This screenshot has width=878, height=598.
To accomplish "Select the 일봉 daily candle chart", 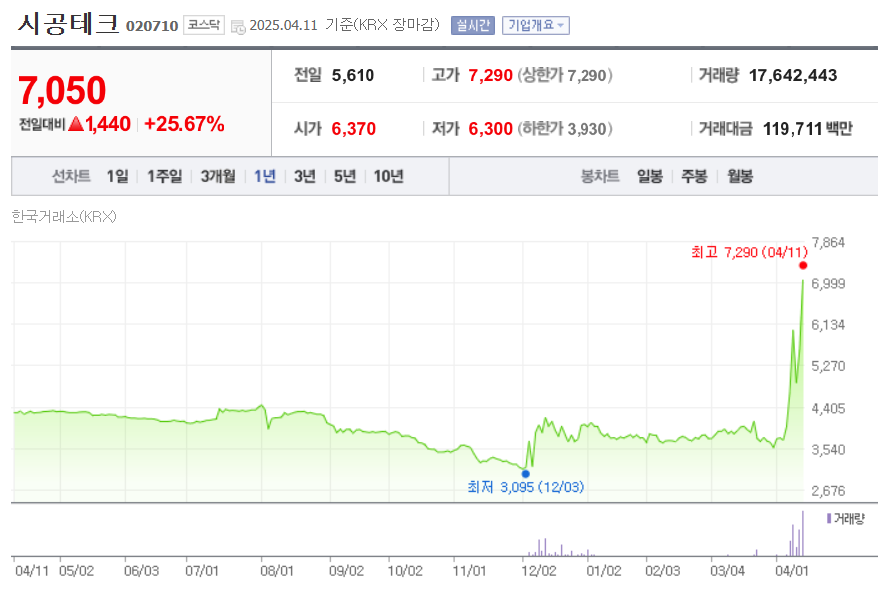I will 648,176.
